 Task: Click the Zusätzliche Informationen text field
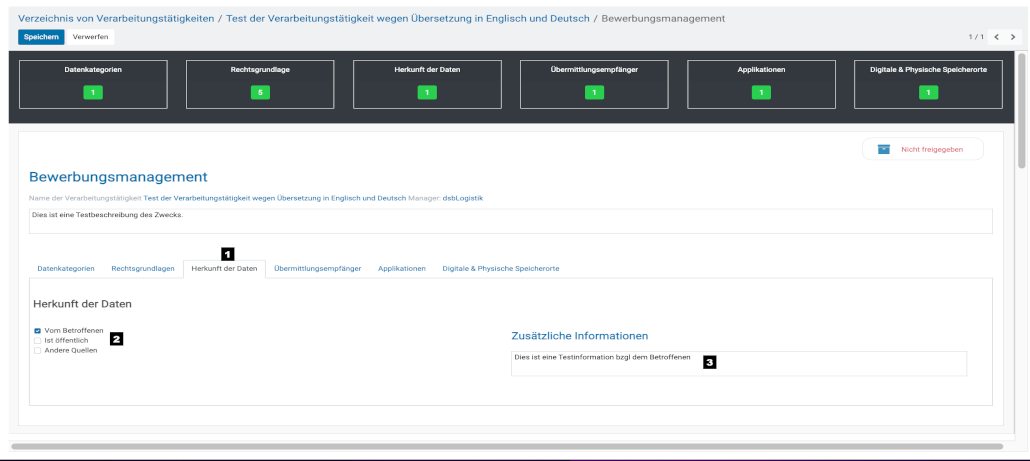pos(738,364)
